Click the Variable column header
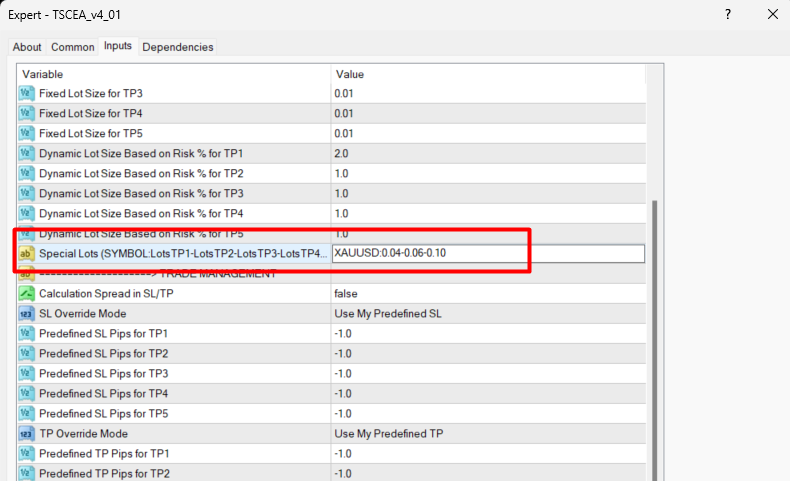This screenshot has width=790, height=481. pyautogui.click(x=174, y=74)
